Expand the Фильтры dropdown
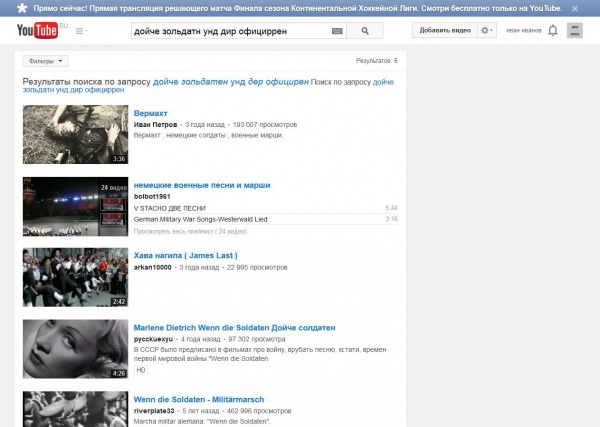Screen dimensions: 600x427 click(x=46, y=61)
